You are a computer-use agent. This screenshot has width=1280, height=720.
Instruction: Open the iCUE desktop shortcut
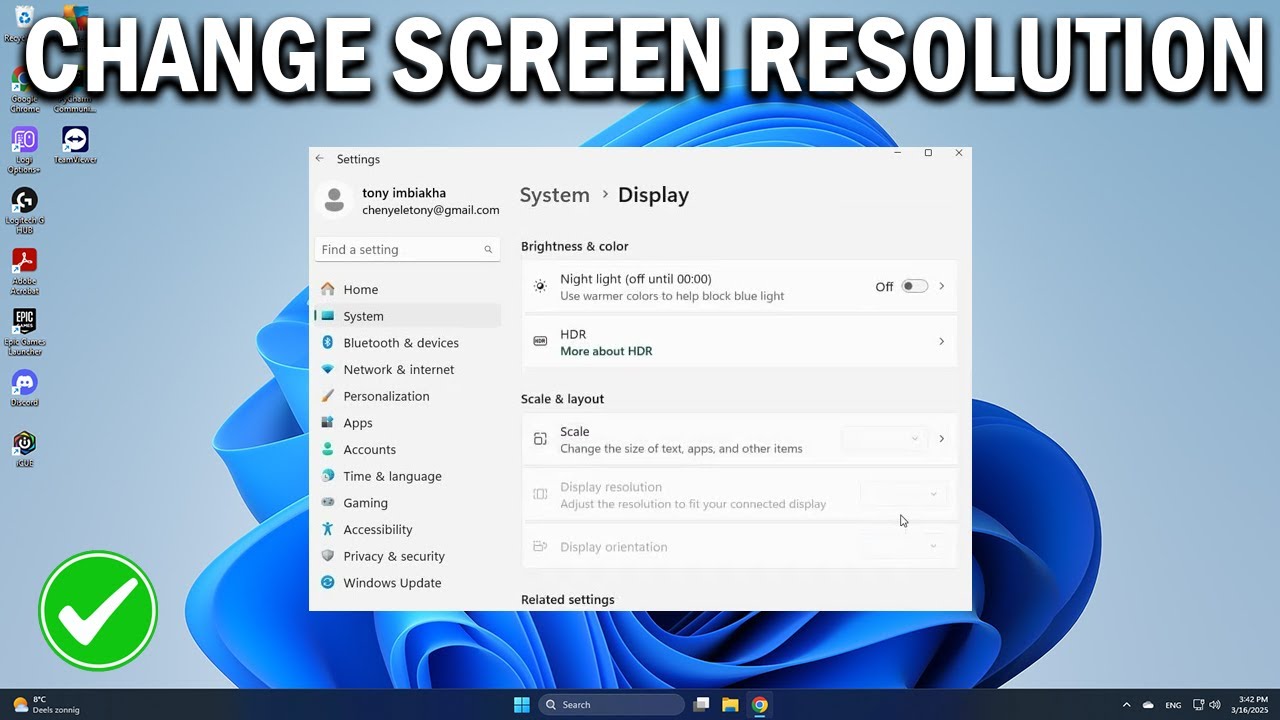pos(24,449)
